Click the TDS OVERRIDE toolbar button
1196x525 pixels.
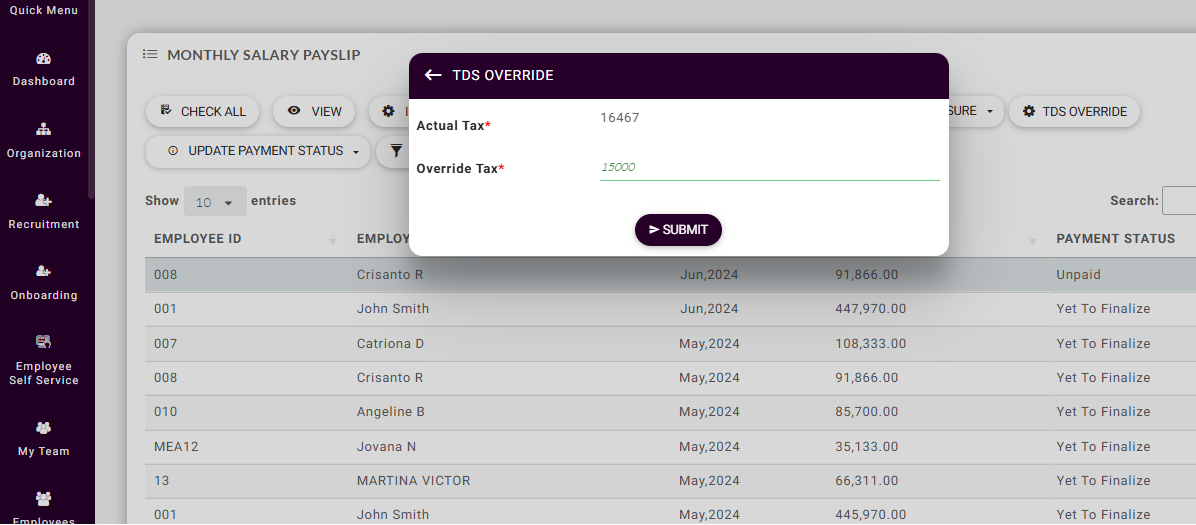pos(1074,112)
